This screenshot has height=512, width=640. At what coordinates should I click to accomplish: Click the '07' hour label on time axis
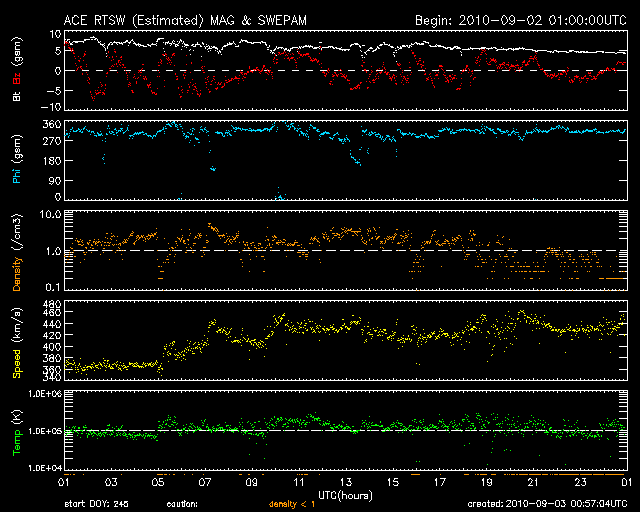pyautogui.click(x=205, y=483)
